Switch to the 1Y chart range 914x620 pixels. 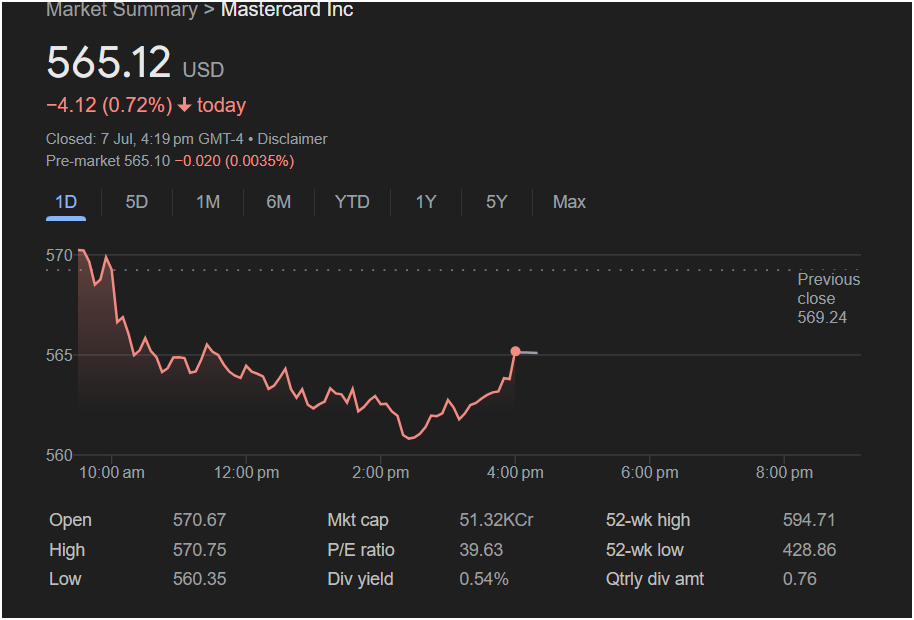(x=426, y=202)
